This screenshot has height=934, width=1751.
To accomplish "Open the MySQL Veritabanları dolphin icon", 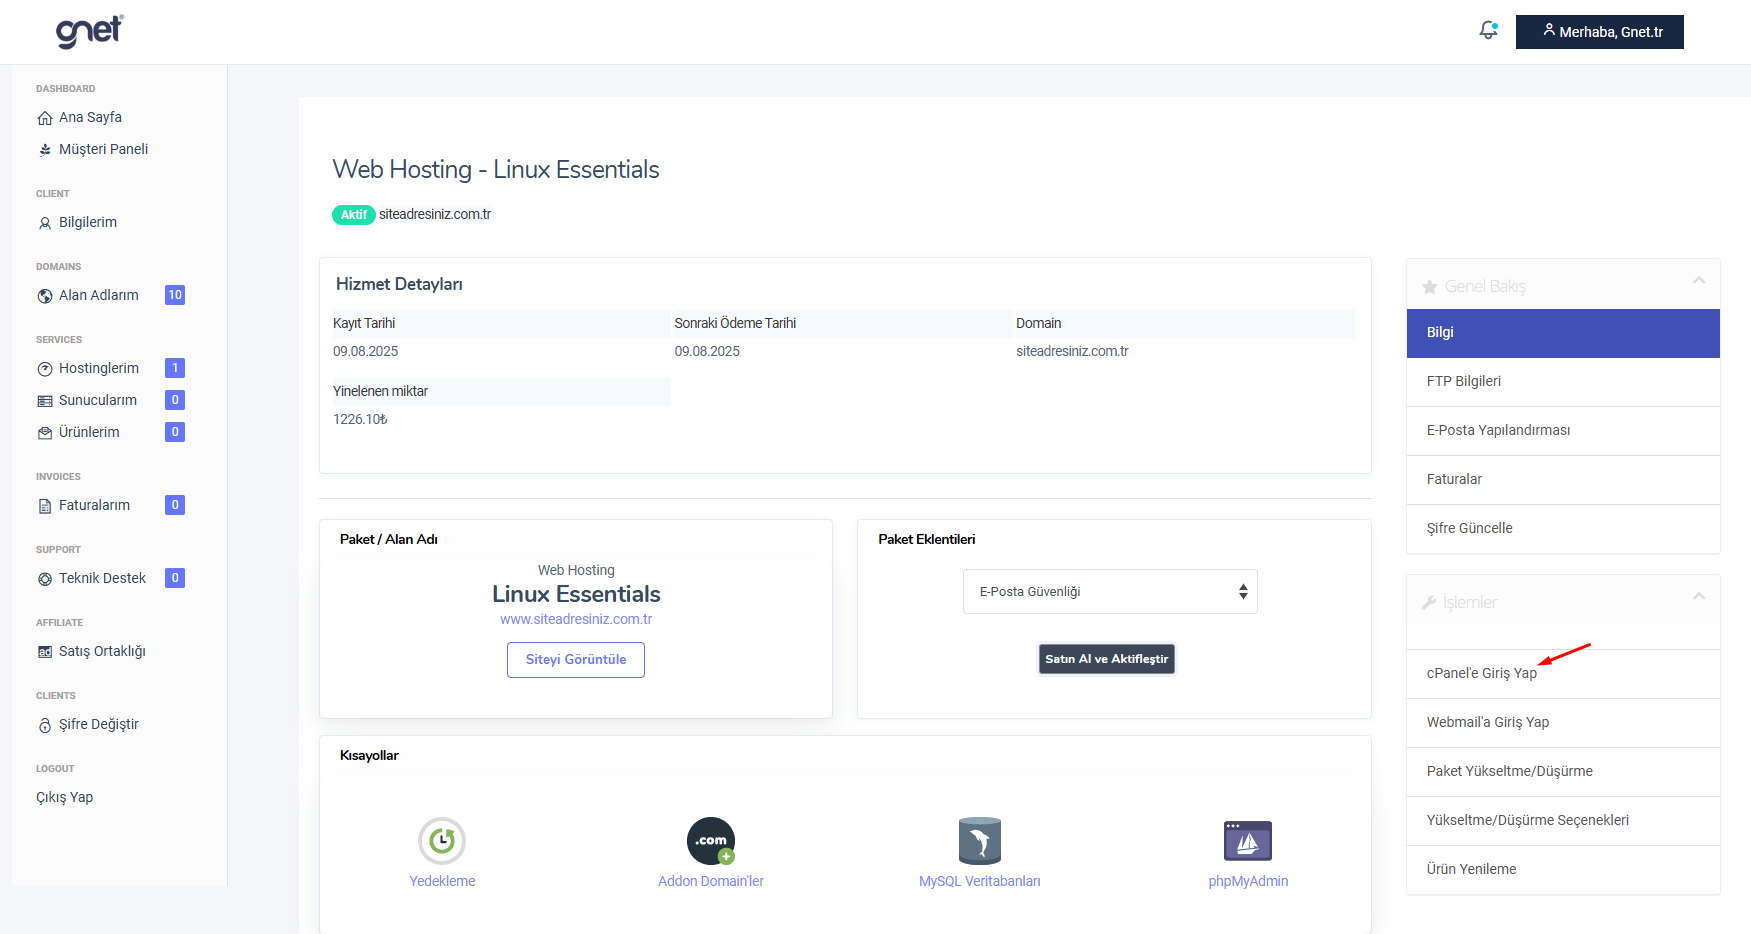I will (980, 841).
